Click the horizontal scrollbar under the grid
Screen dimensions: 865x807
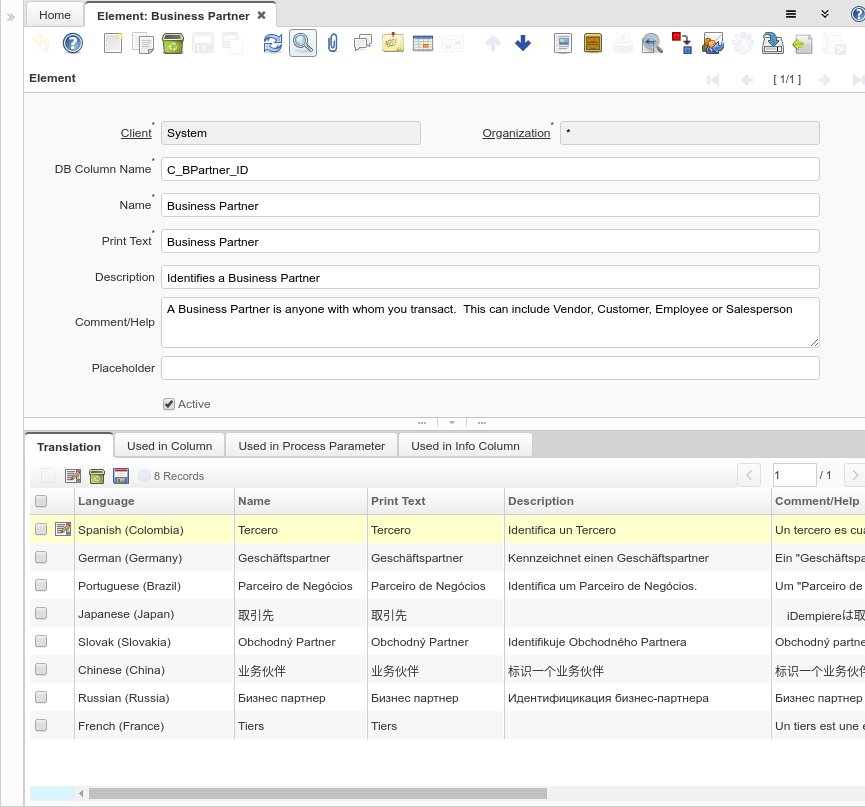pos(317,794)
